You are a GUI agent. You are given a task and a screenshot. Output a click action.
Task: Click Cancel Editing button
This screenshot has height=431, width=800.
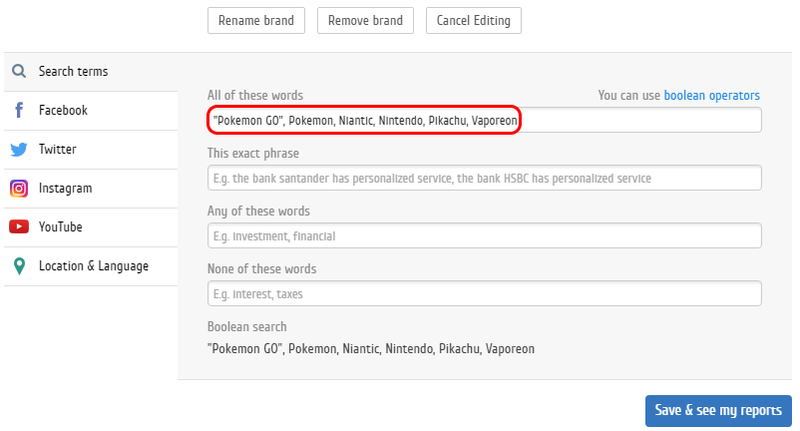473,21
